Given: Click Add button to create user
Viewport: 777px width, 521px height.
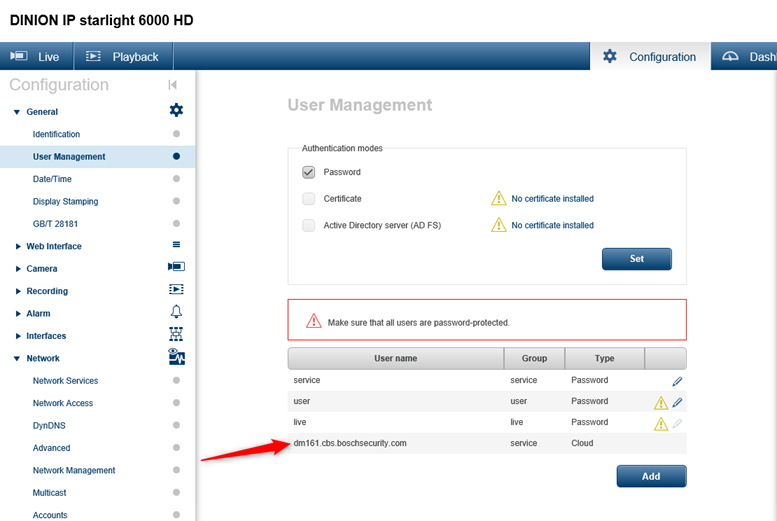Looking at the screenshot, I should 651,476.
